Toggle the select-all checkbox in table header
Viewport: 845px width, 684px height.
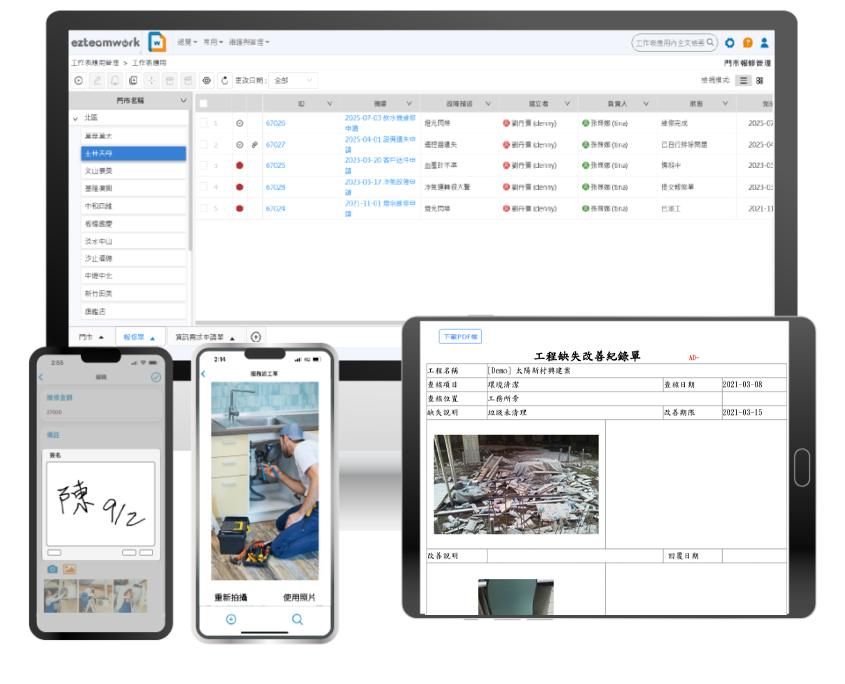click(x=204, y=103)
